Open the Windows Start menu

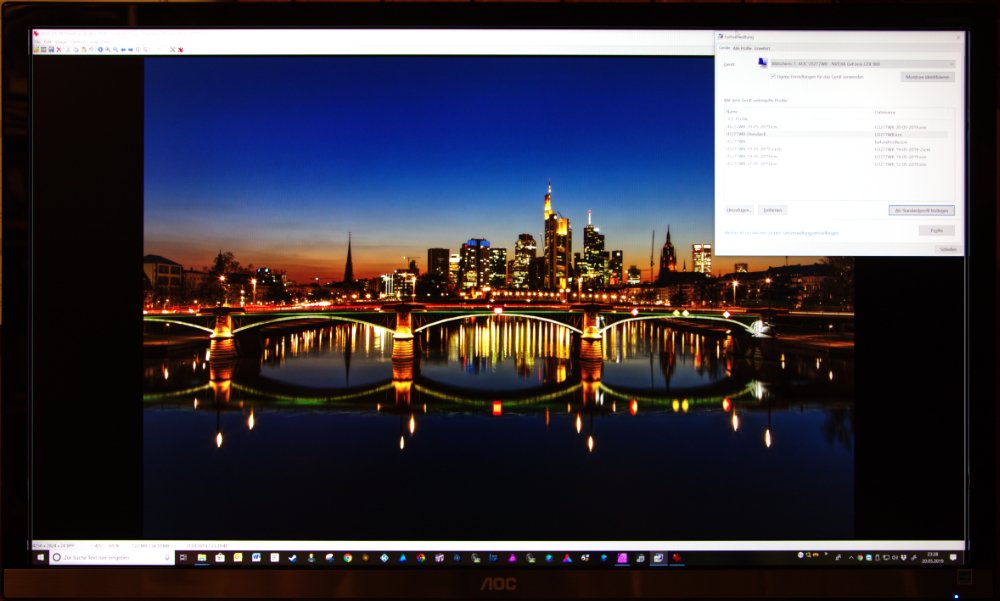click(40, 557)
